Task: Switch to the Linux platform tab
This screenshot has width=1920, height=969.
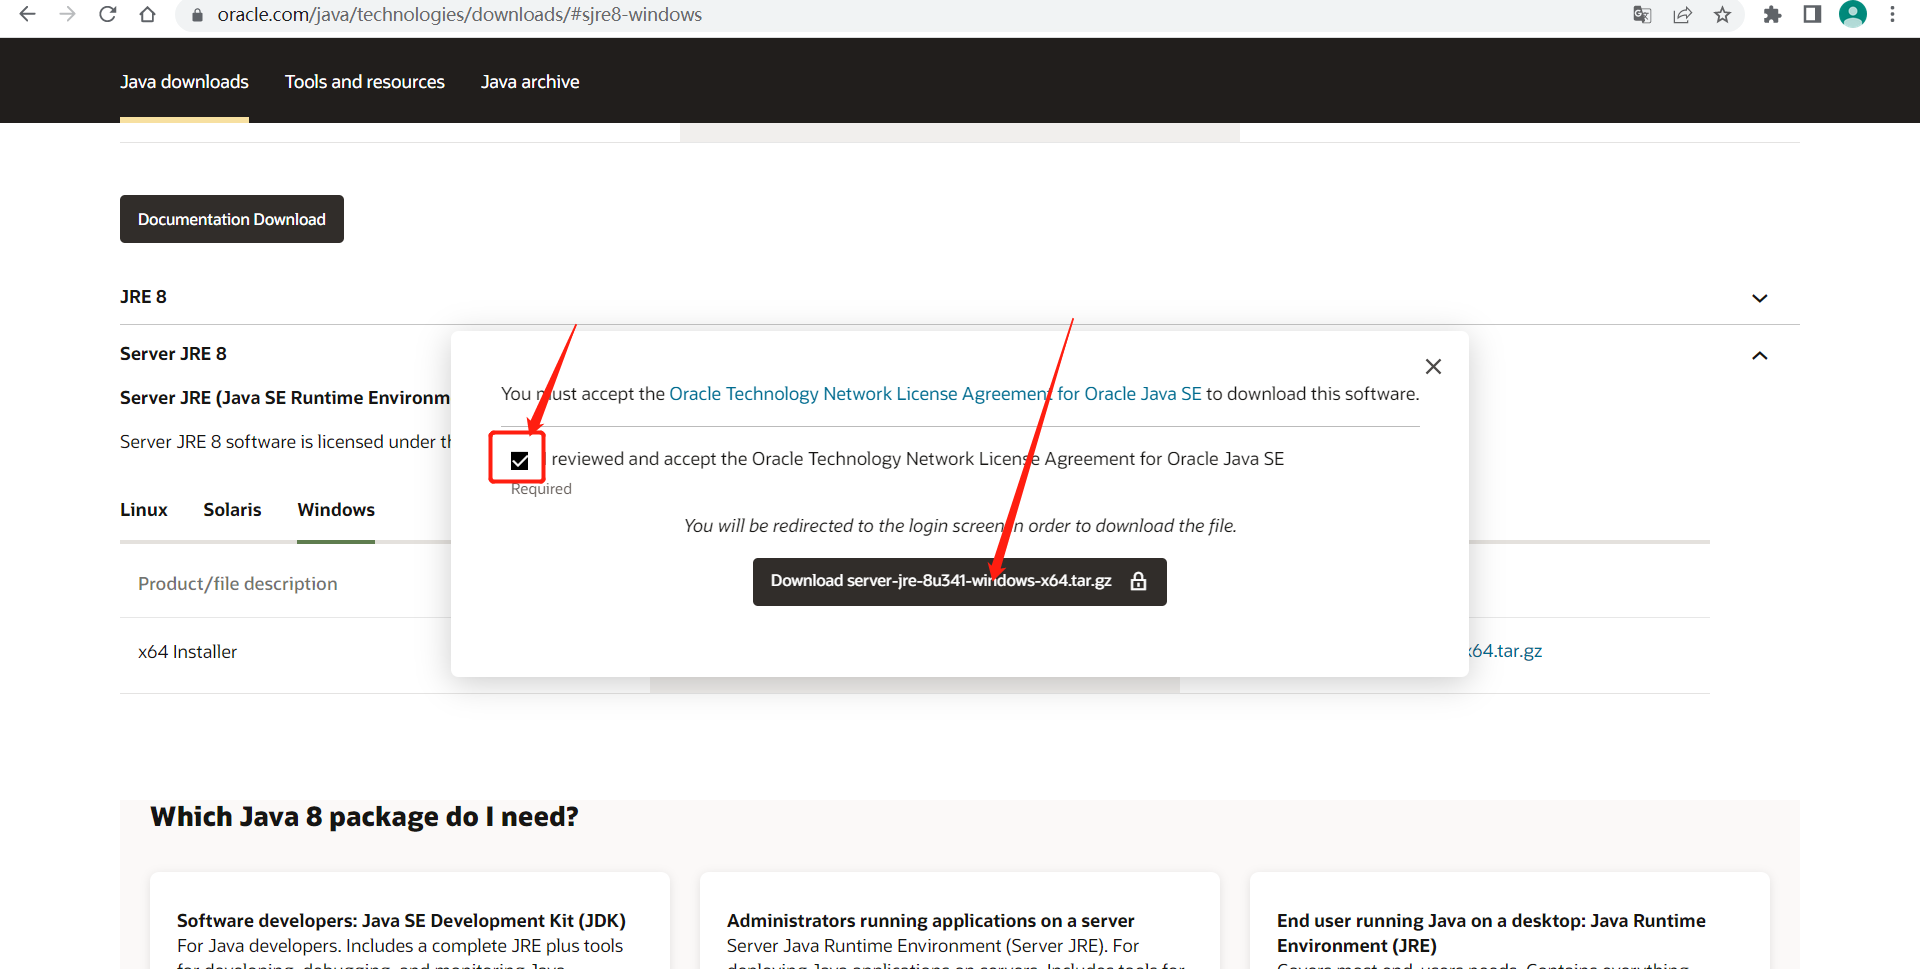Action: (x=144, y=510)
